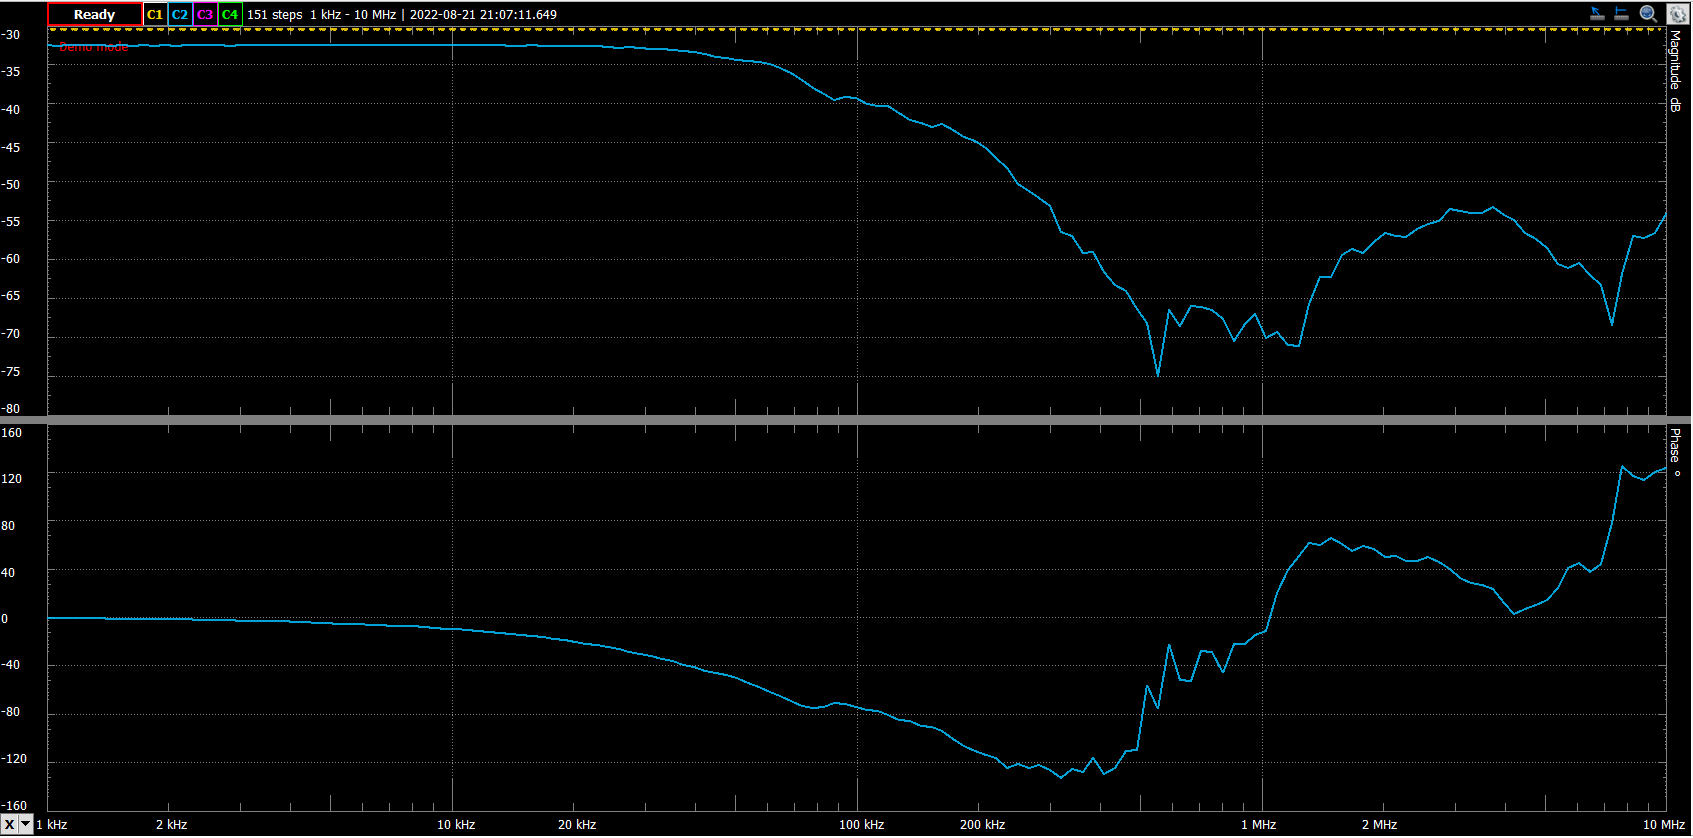The height and width of the screenshot is (838, 1693).
Task: Click the 151 steps sweep info text
Action: [x=274, y=15]
